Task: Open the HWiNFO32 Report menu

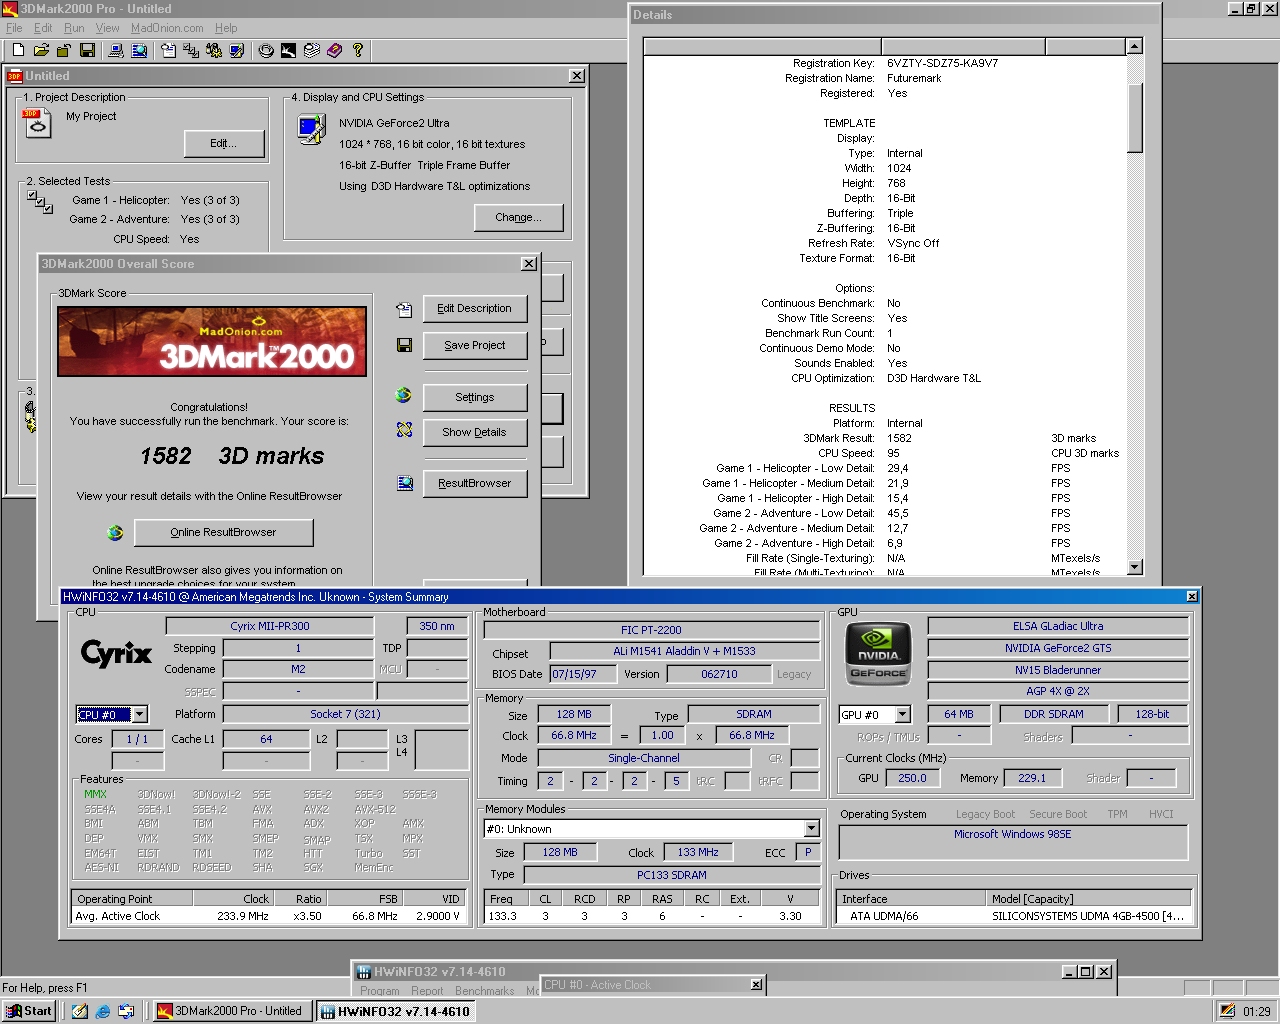Action: [427, 991]
